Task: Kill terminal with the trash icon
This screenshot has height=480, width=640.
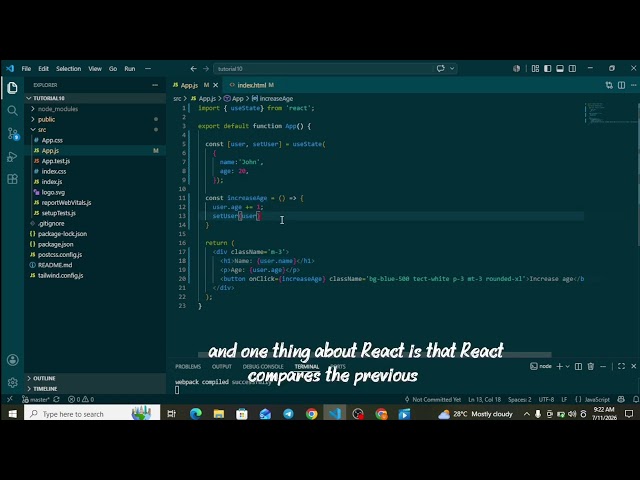Action: point(591,366)
